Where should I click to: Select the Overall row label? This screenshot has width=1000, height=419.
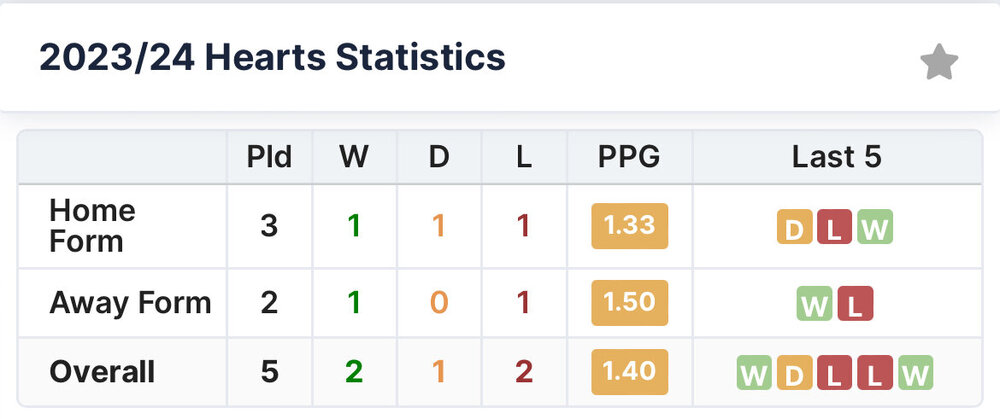[x=102, y=372]
